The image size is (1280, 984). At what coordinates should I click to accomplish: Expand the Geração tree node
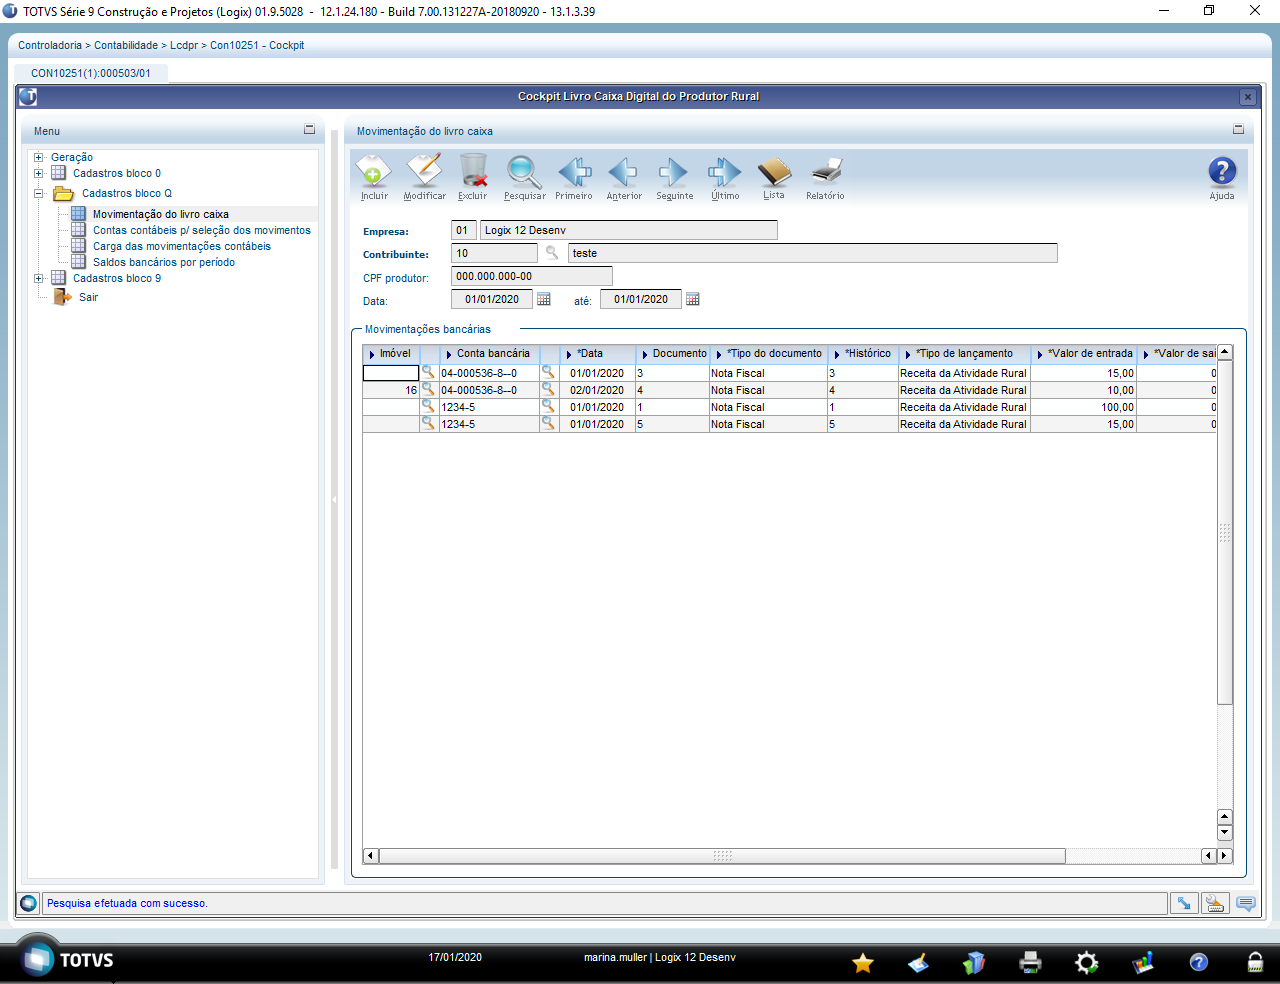[38, 157]
